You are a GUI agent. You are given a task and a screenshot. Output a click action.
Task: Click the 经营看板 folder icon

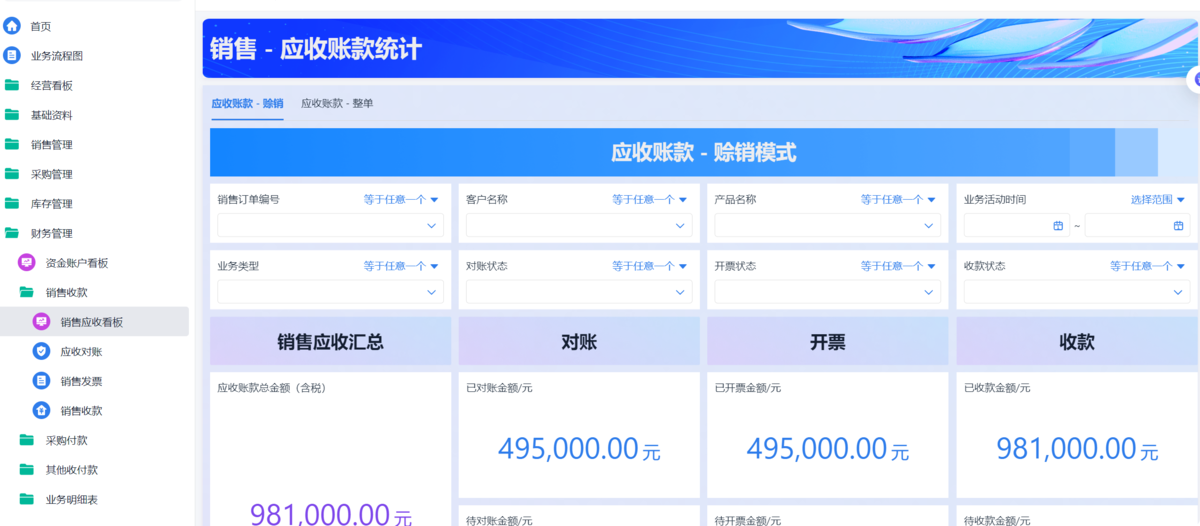(12, 85)
